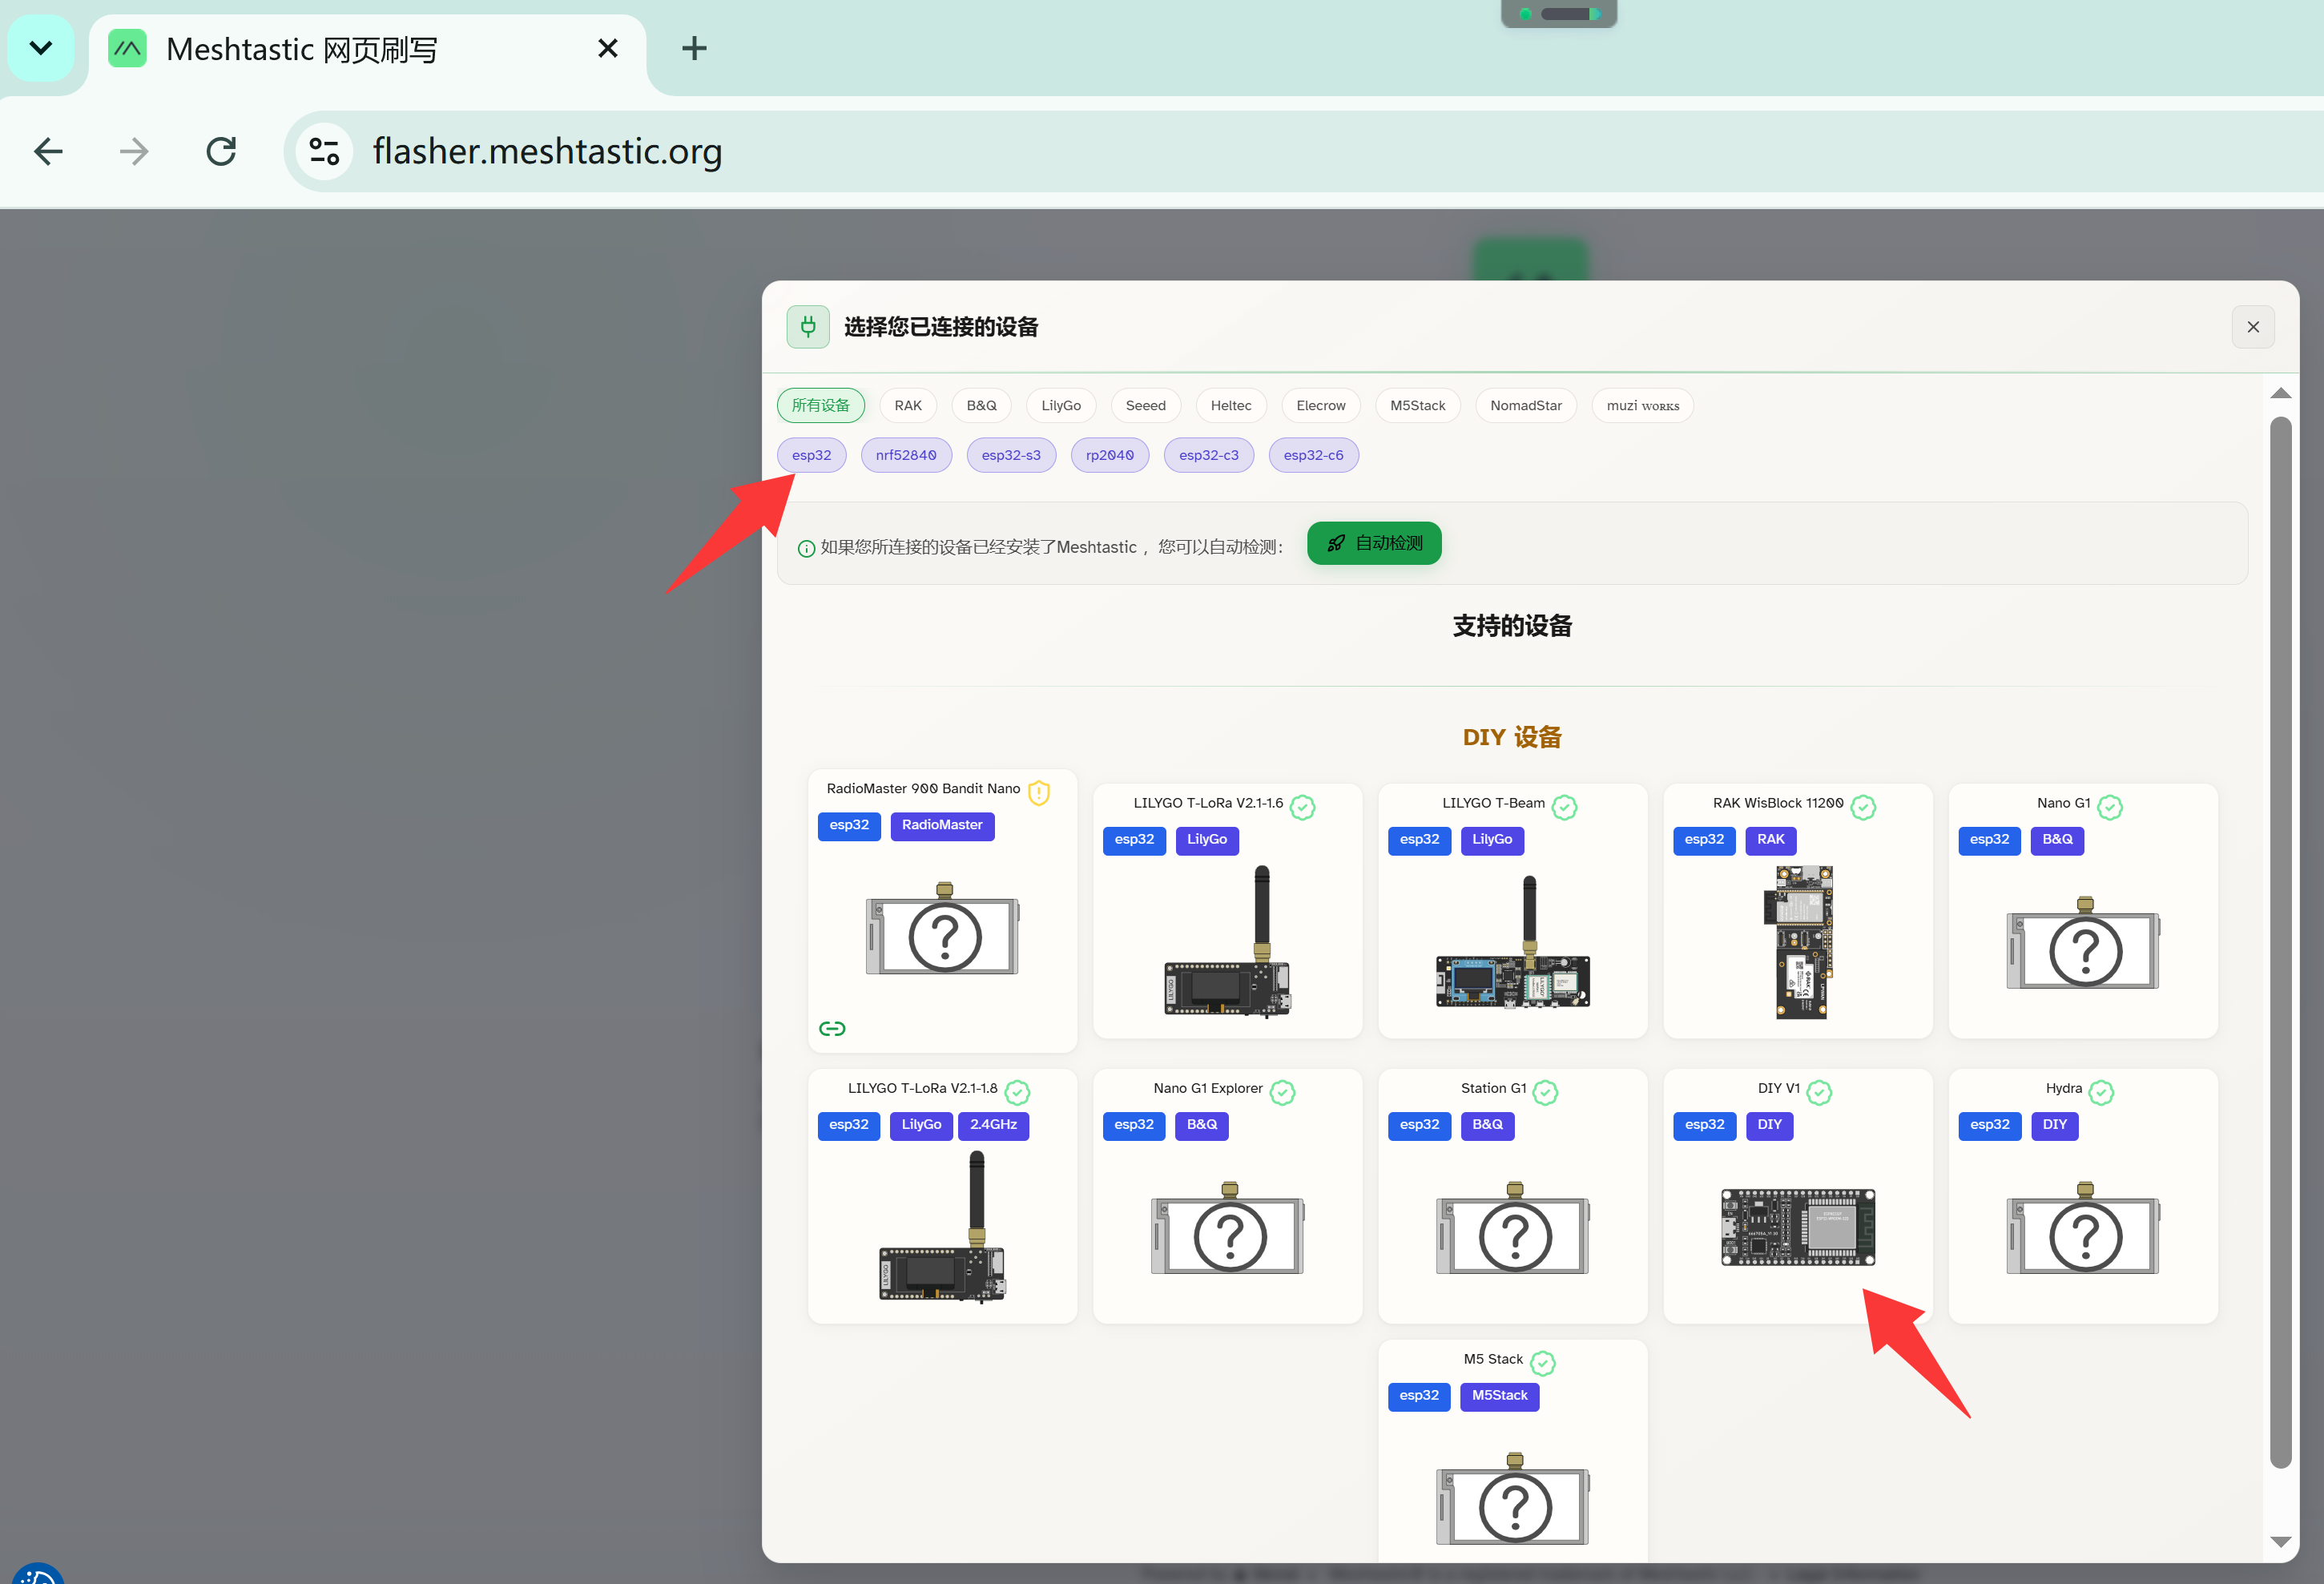Select the M5 Stack device card

click(x=1513, y=1451)
